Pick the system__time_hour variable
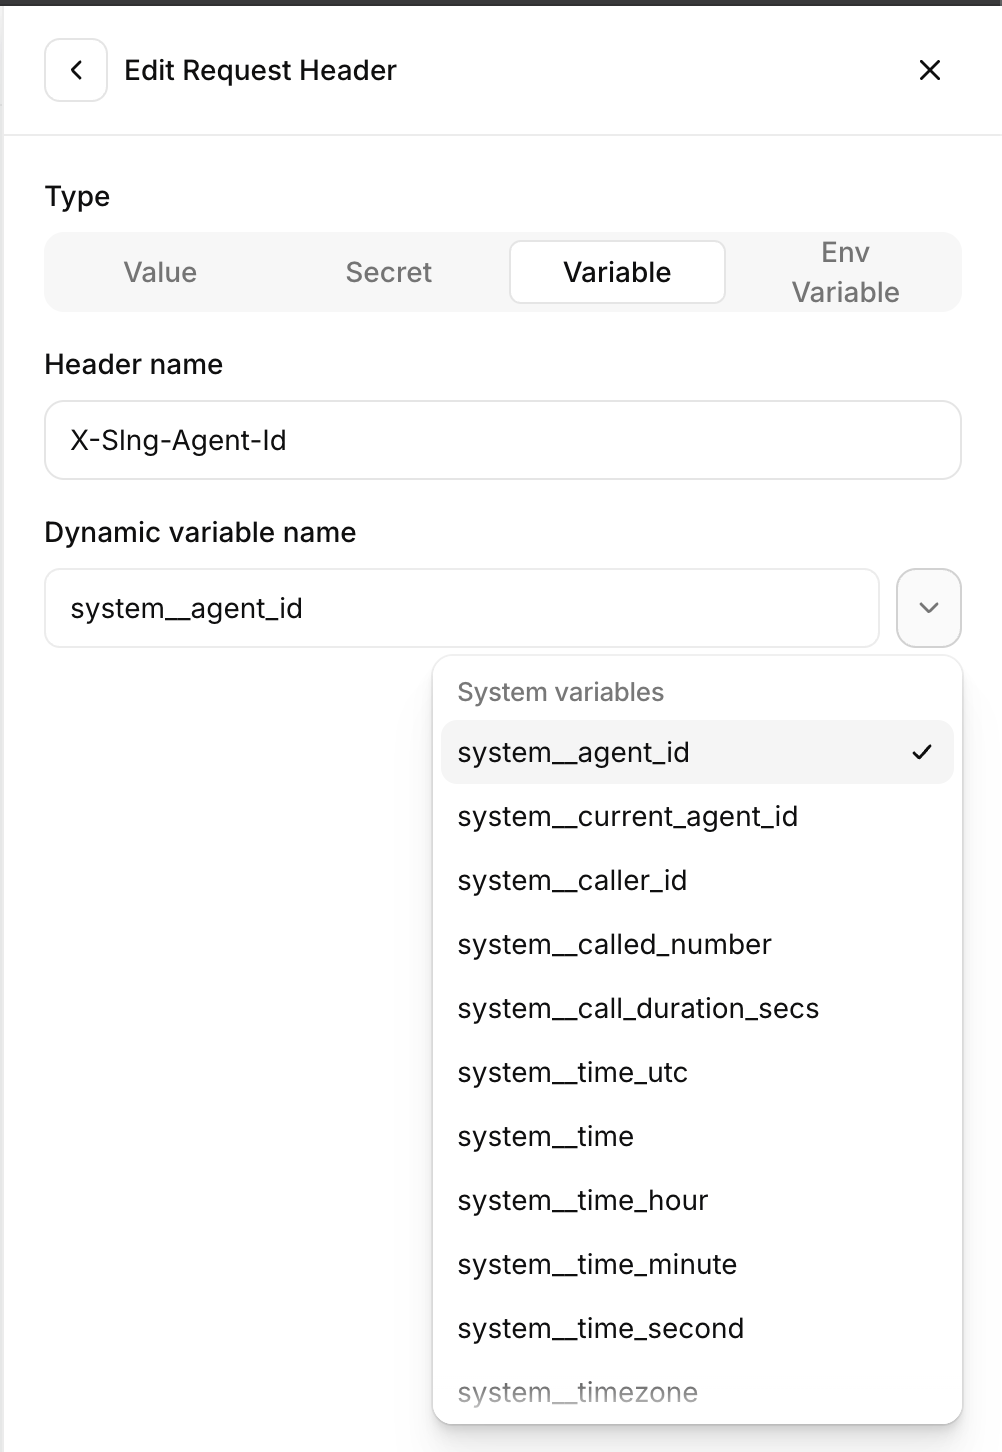 pos(697,1200)
